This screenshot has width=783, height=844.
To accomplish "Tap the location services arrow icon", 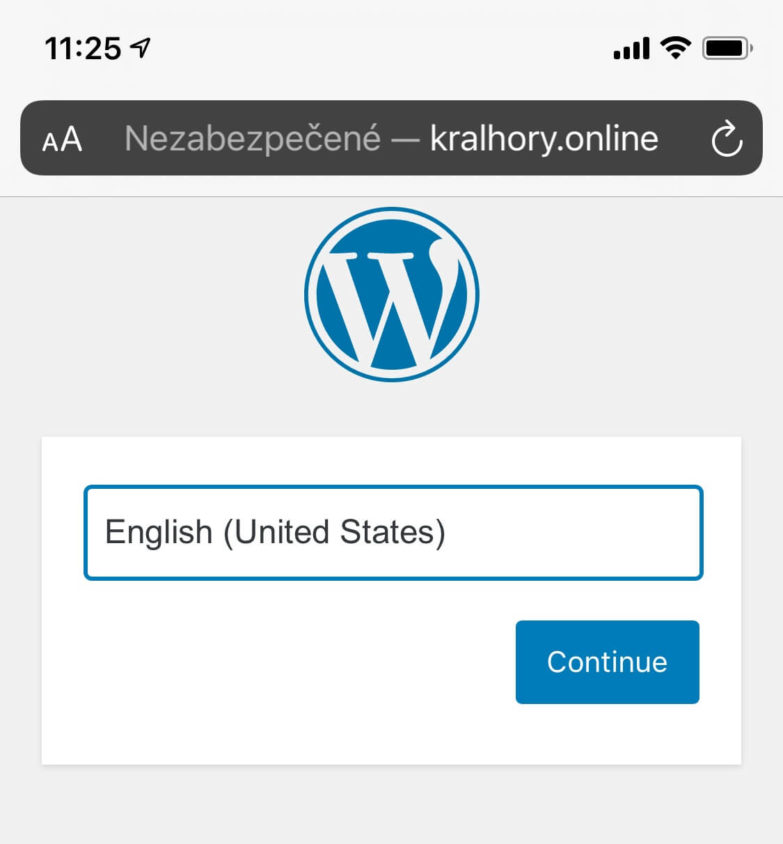I will point(140,48).
